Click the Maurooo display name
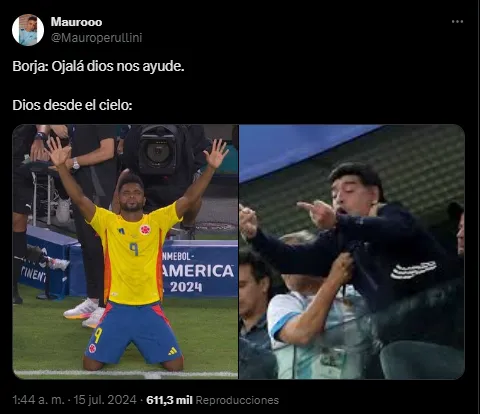 point(76,22)
